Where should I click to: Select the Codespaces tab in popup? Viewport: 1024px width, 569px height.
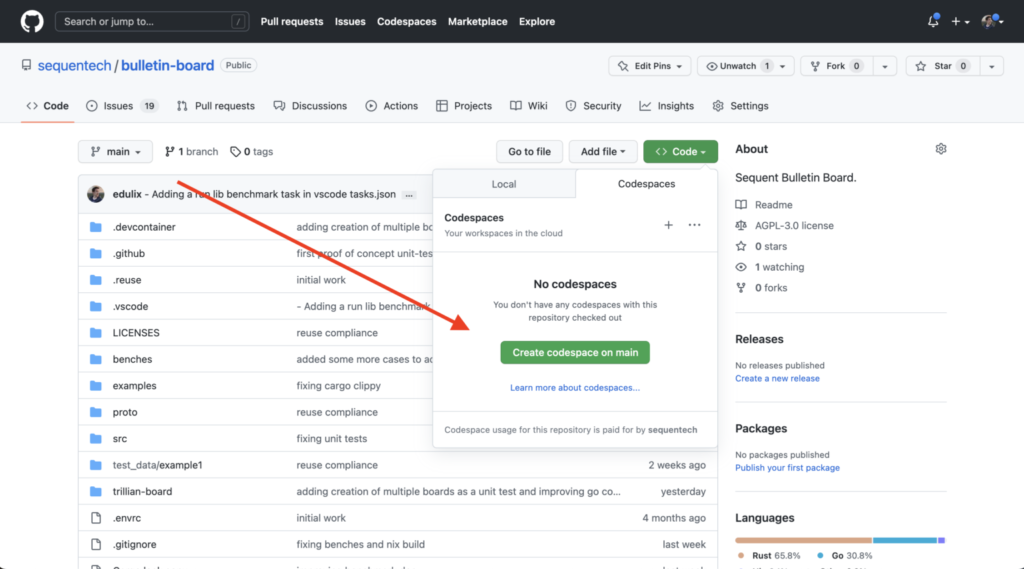point(647,184)
